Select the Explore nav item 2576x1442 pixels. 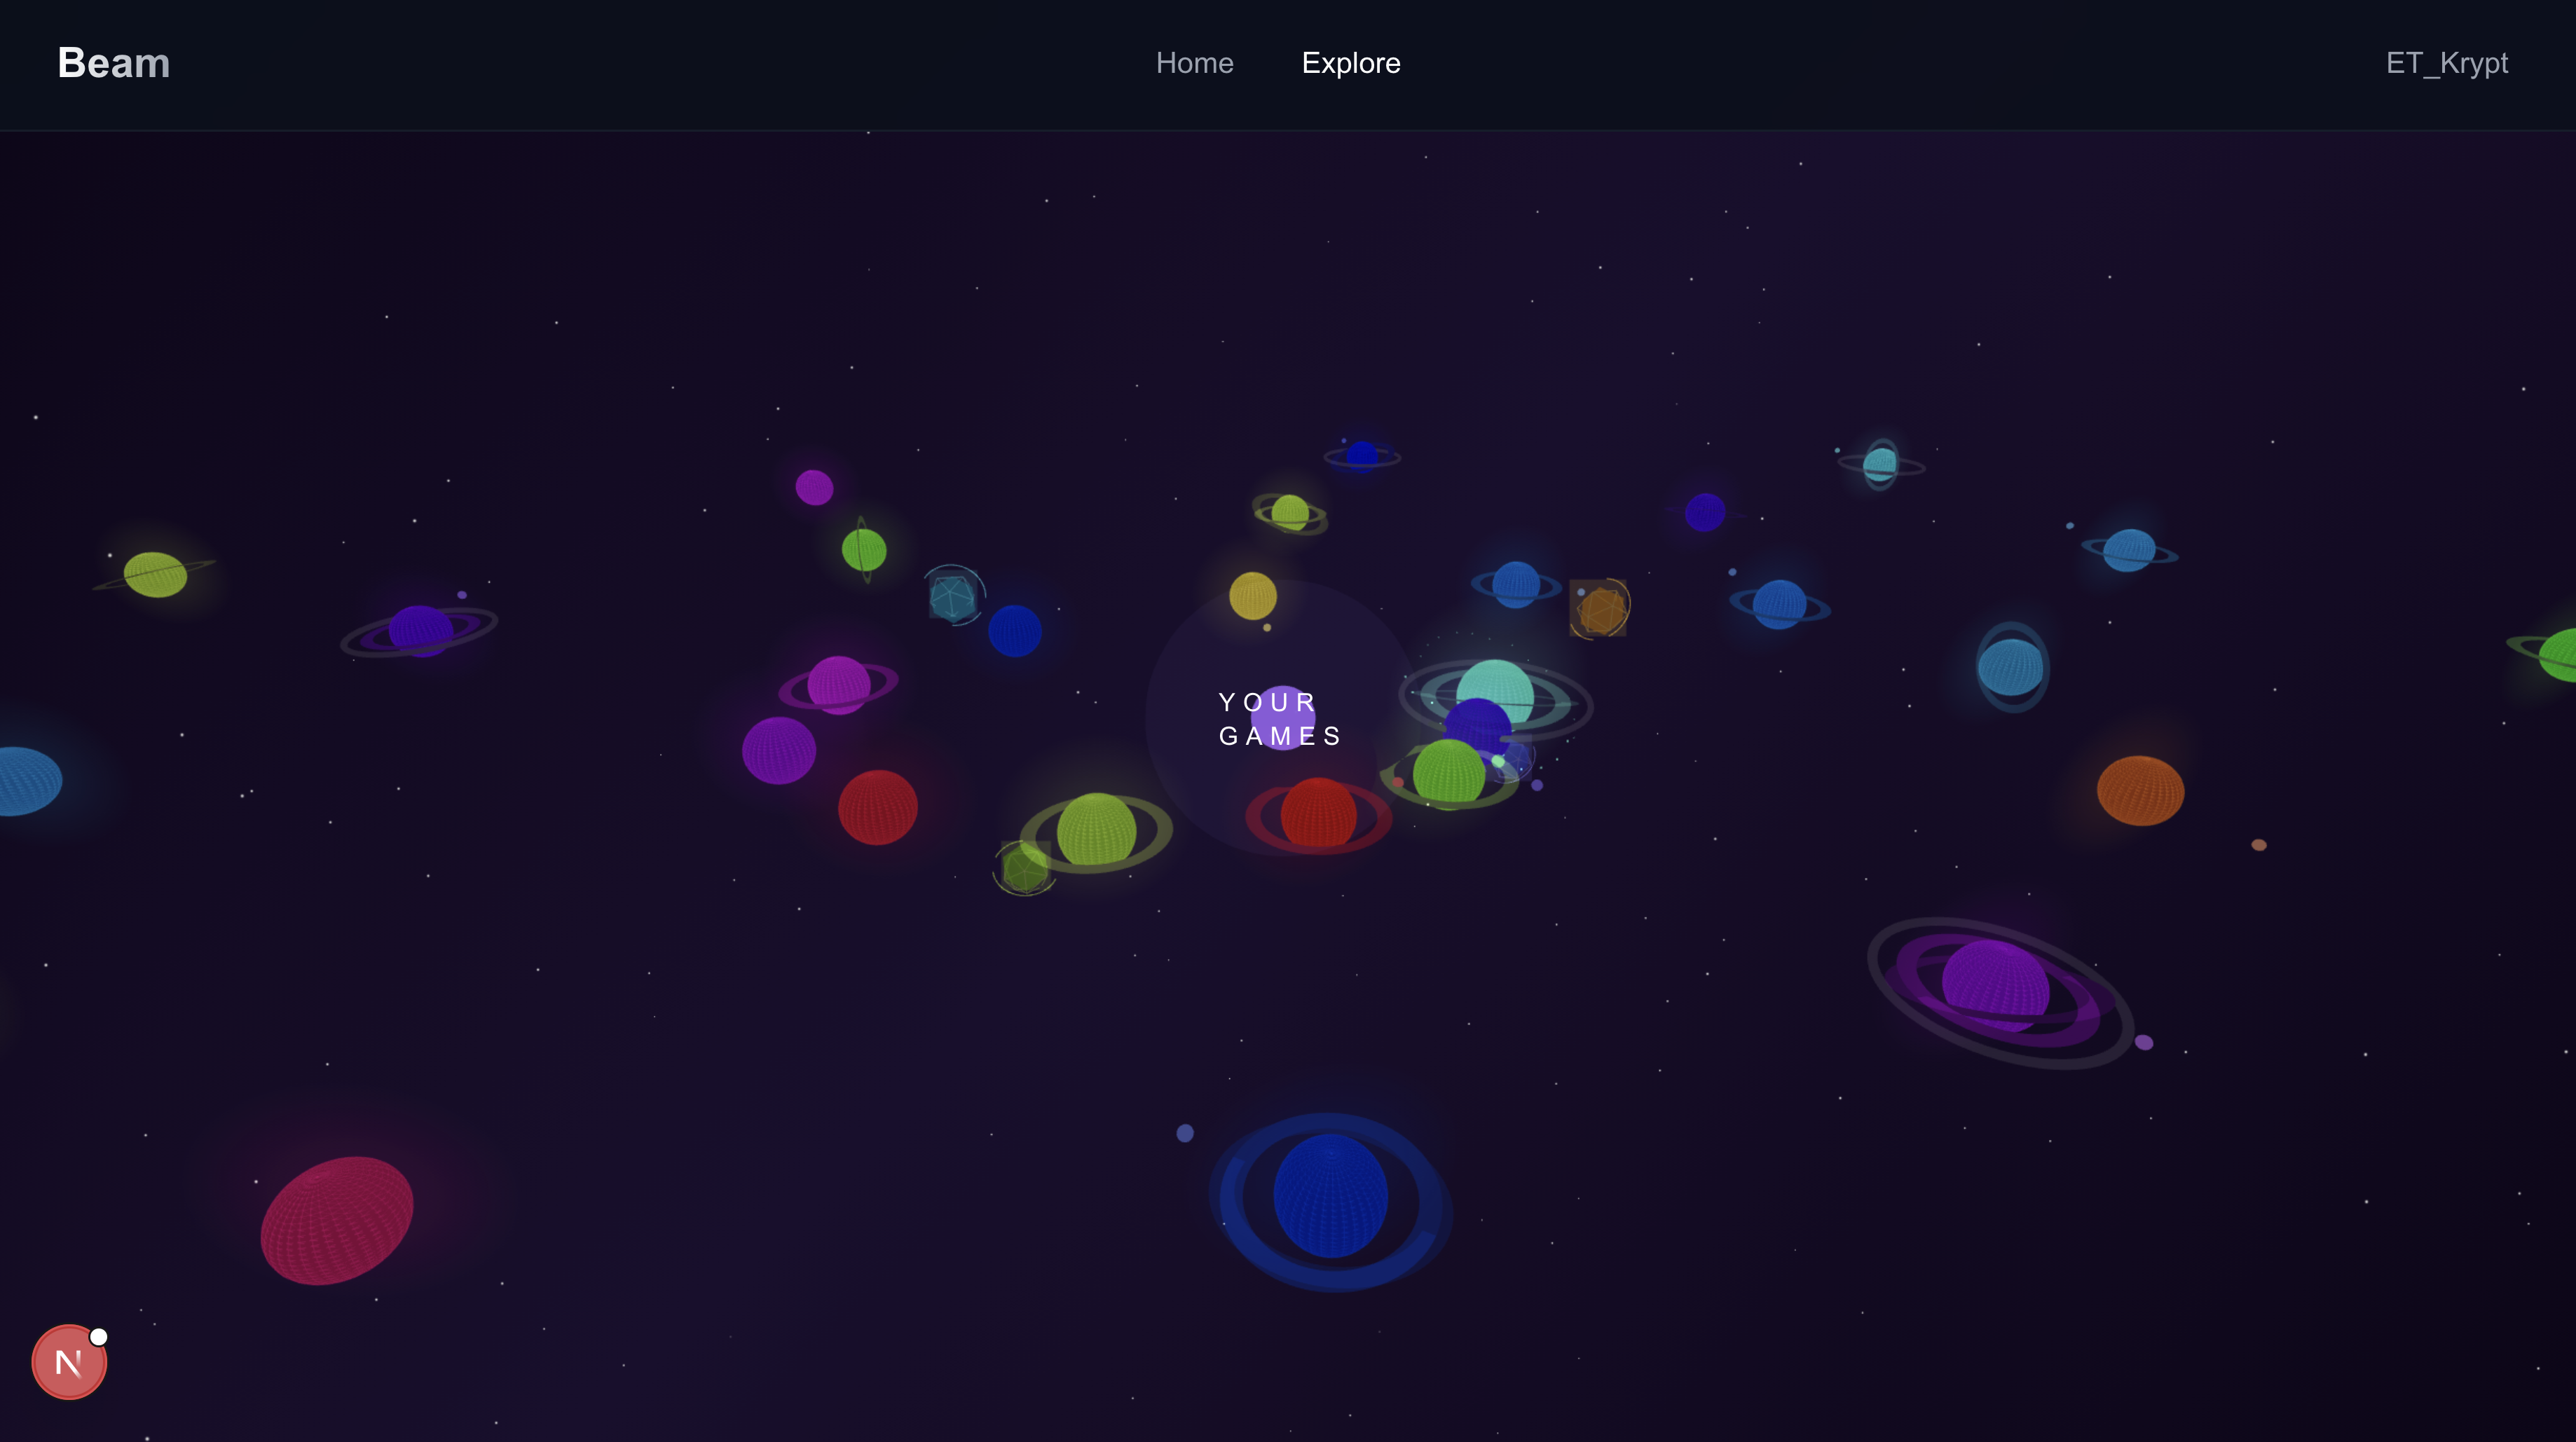(x=1350, y=63)
